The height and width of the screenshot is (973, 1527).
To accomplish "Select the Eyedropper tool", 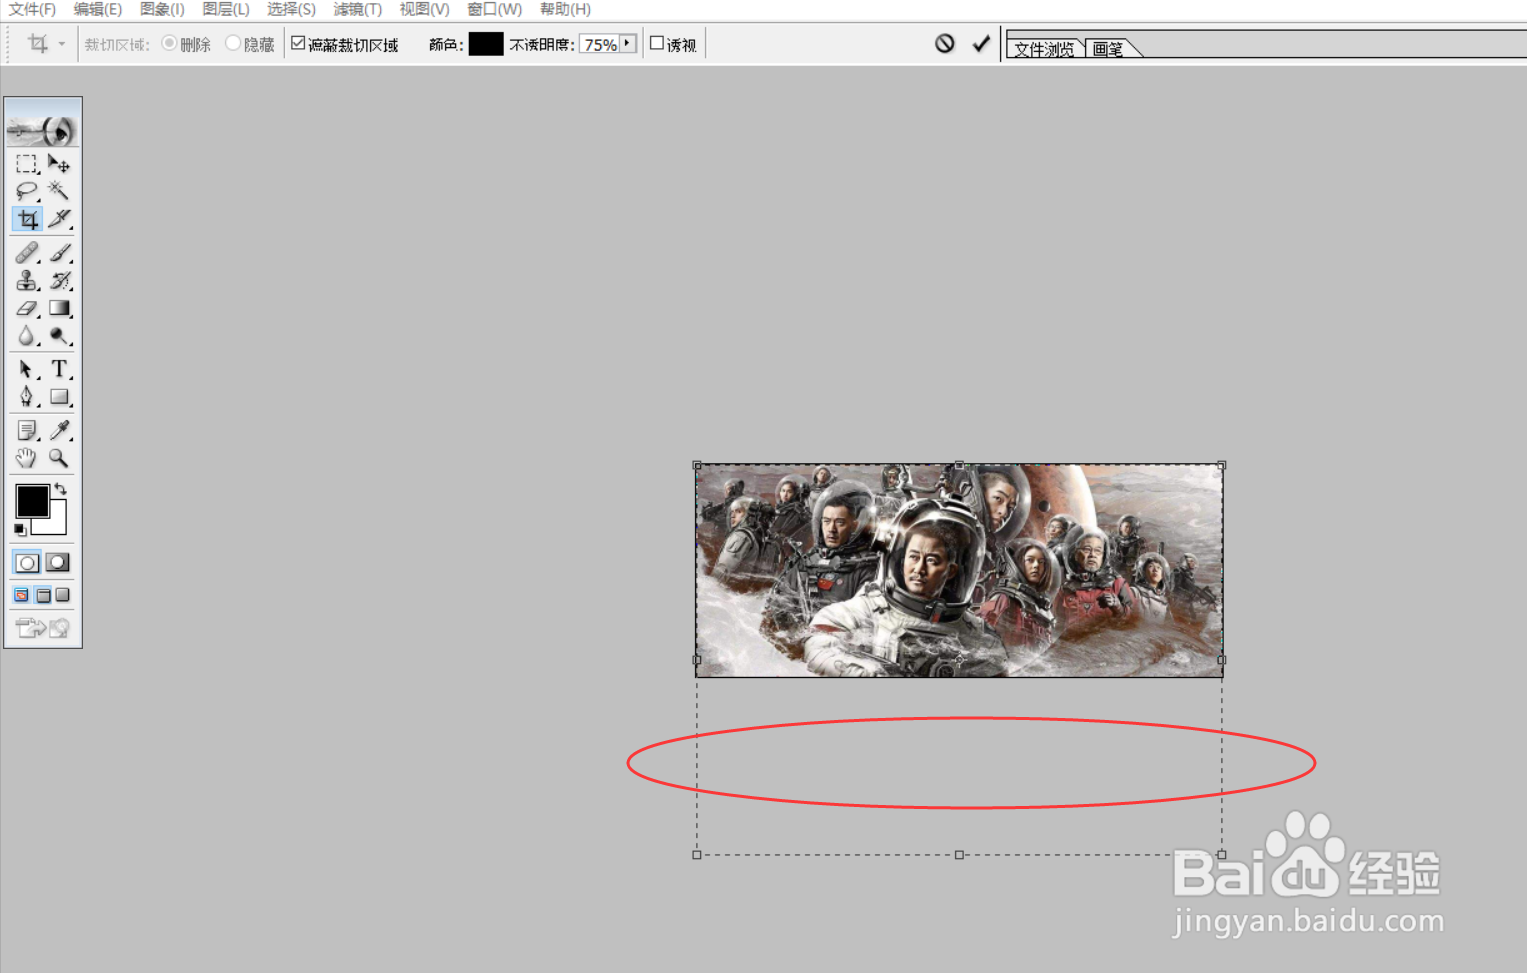I will pyautogui.click(x=59, y=430).
